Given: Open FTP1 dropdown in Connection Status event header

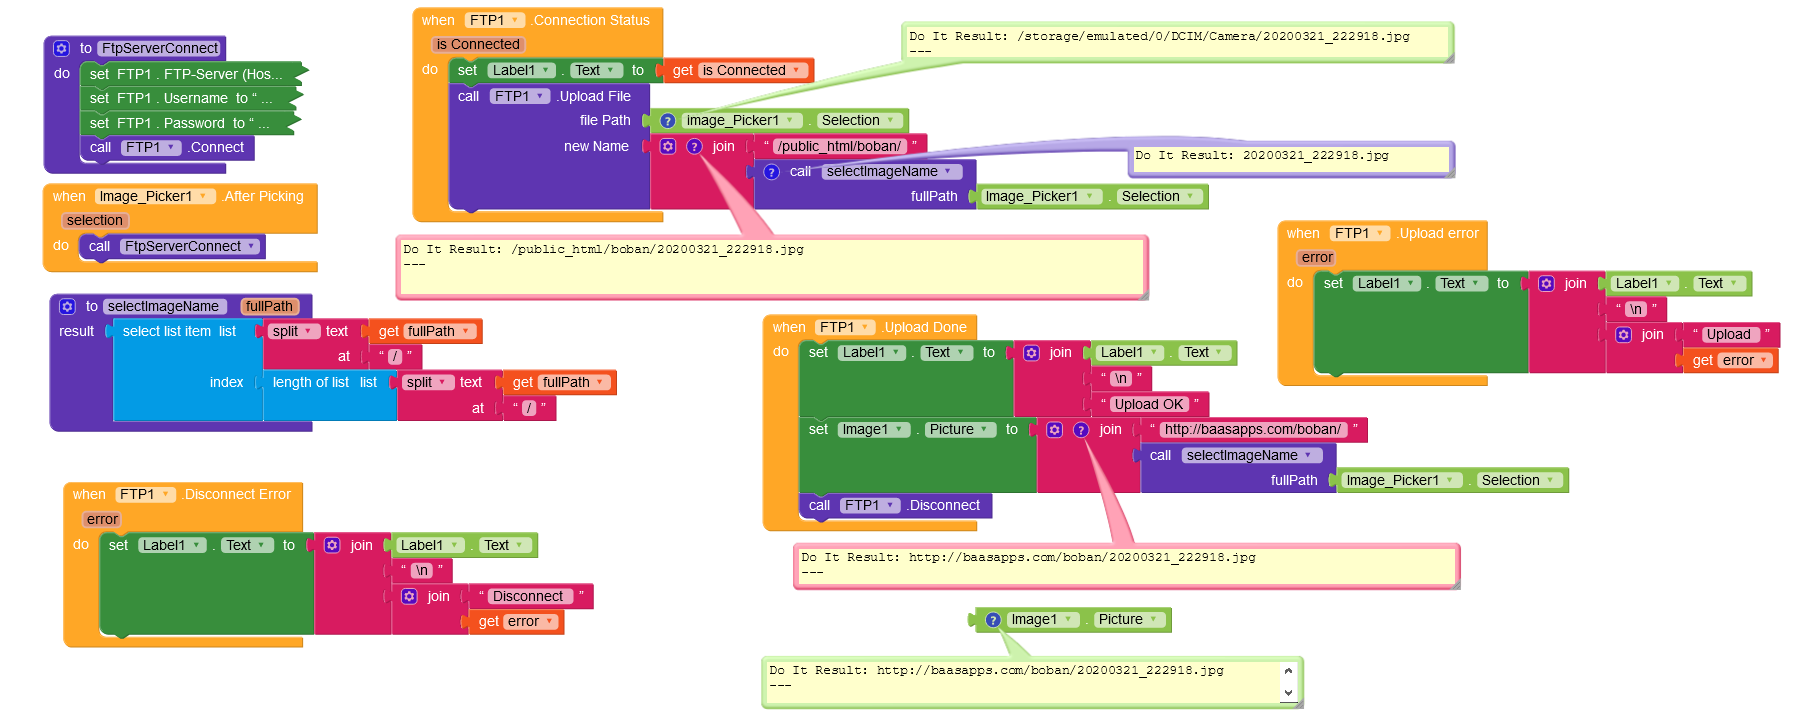Looking at the screenshot, I should pyautogui.click(x=495, y=20).
